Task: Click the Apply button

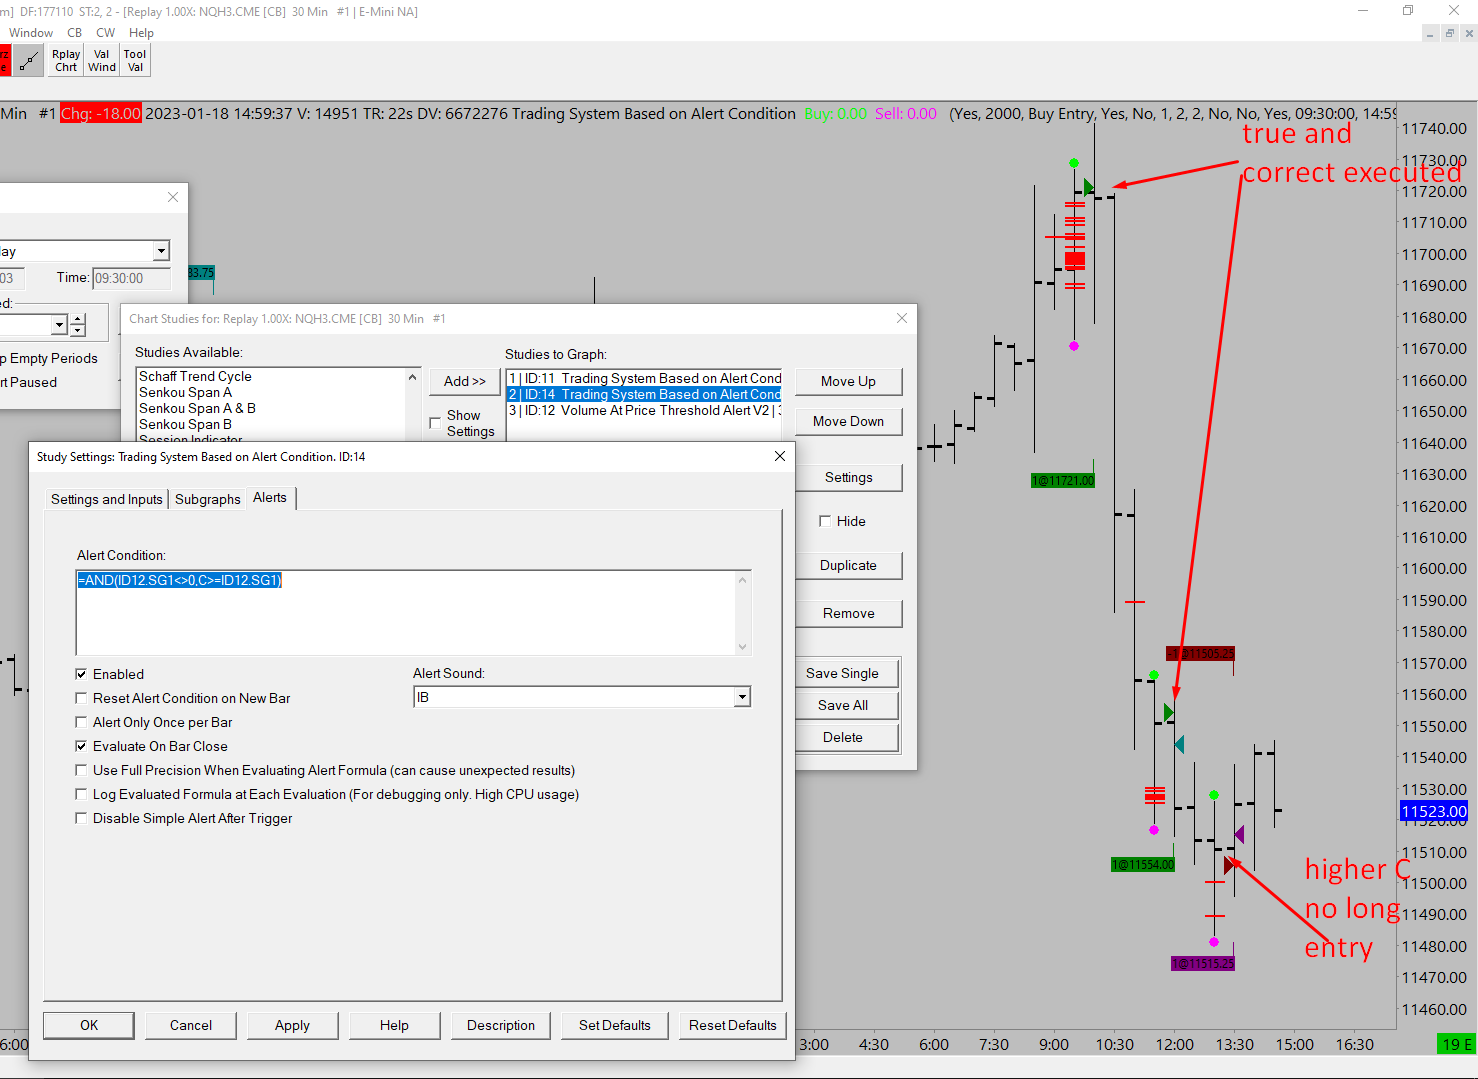Action: click(x=292, y=1025)
